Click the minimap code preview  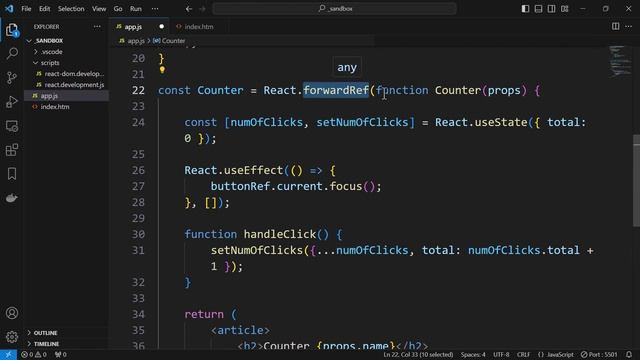(x=620, y=61)
